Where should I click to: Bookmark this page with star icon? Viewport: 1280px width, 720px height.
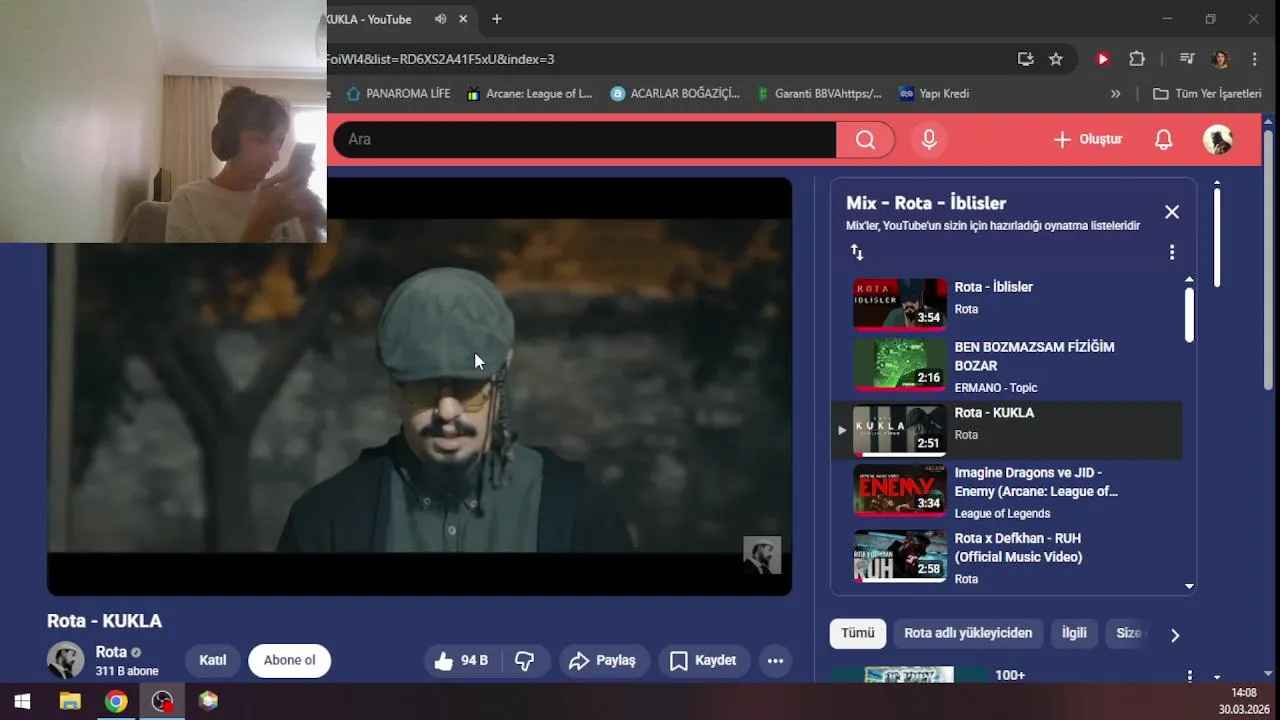point(1055,59)
